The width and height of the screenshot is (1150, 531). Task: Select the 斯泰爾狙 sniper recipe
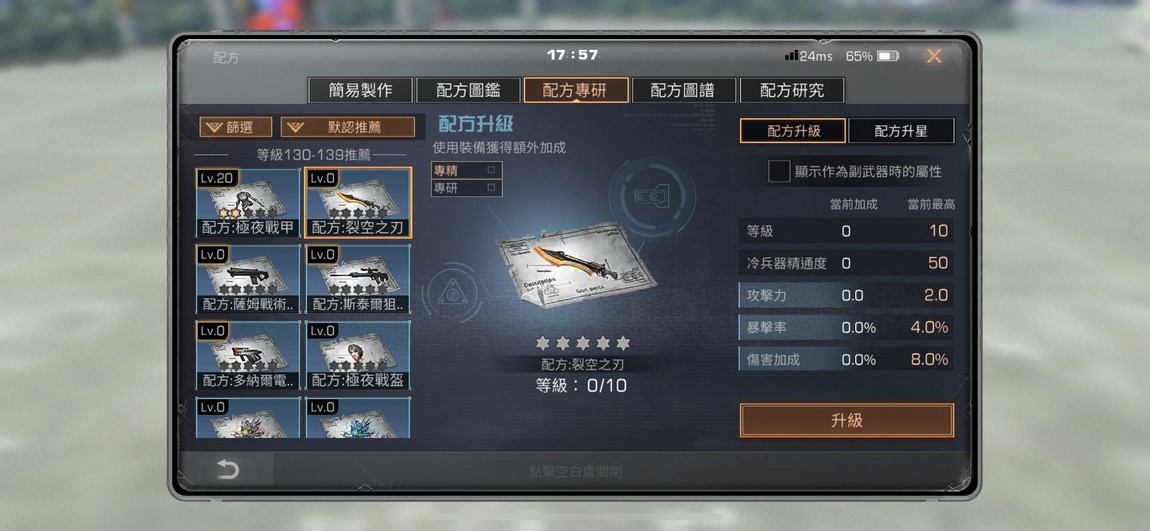[358, 279]
